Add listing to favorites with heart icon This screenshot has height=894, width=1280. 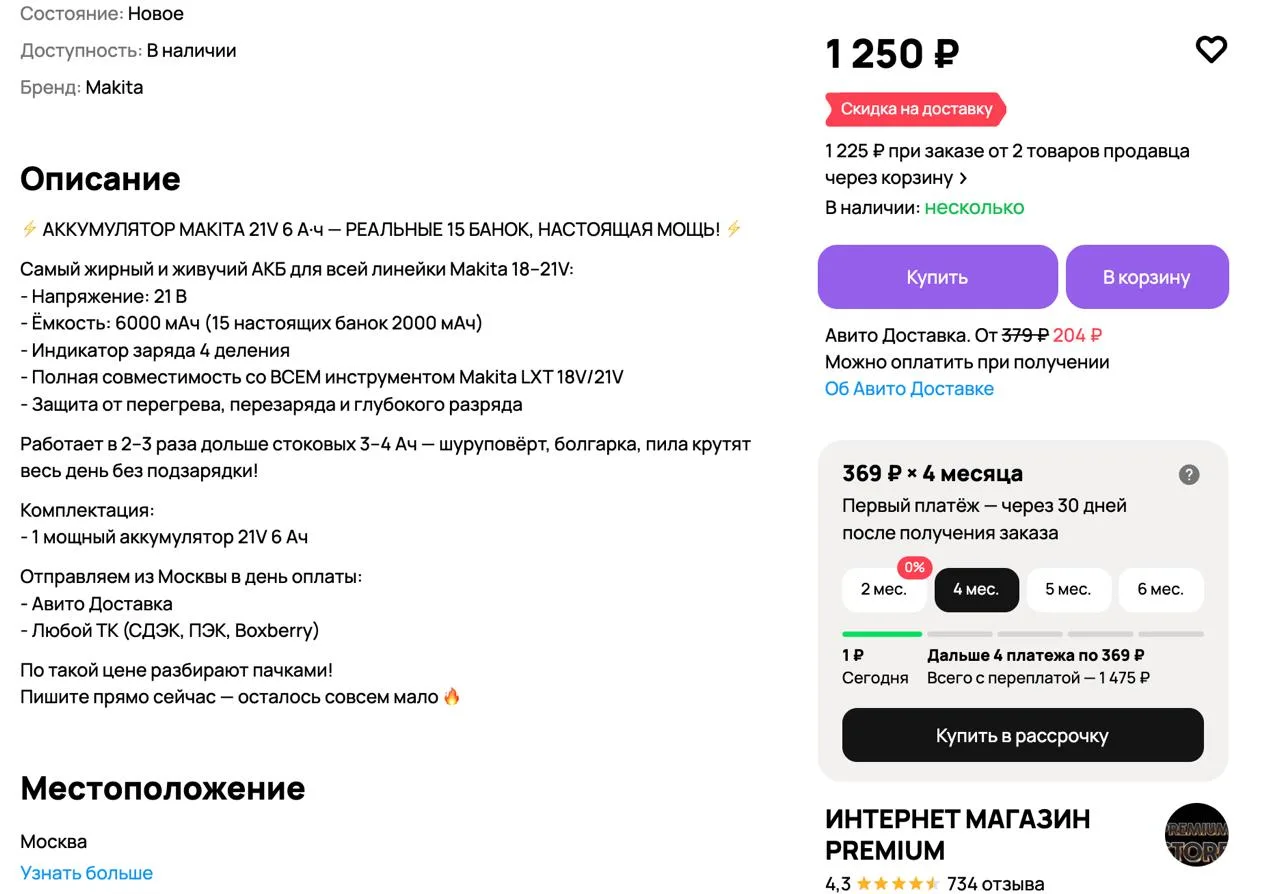1211,49
